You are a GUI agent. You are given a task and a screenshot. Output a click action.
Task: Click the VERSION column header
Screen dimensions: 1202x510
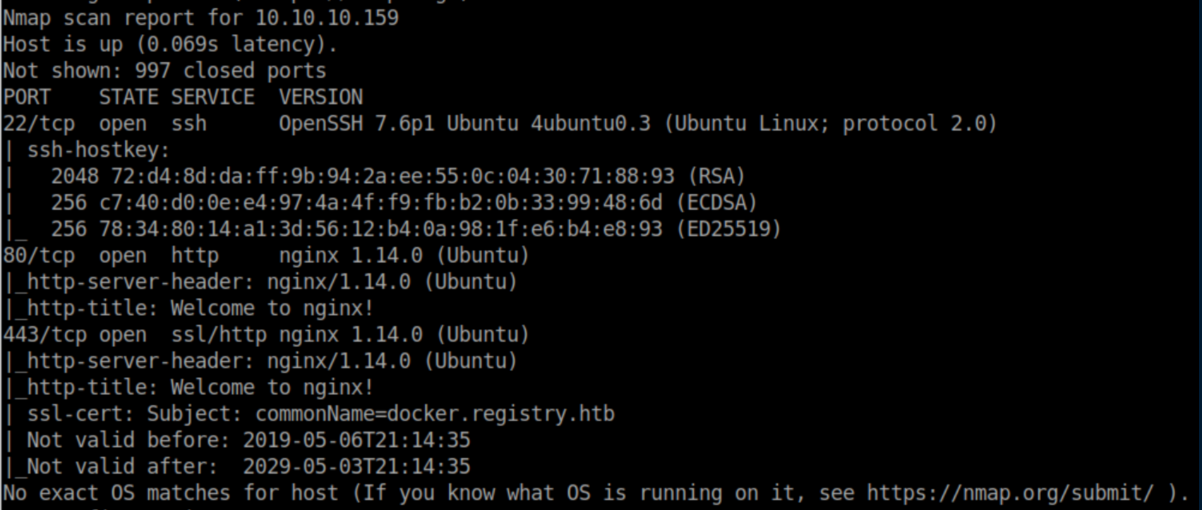click(320, 98)
